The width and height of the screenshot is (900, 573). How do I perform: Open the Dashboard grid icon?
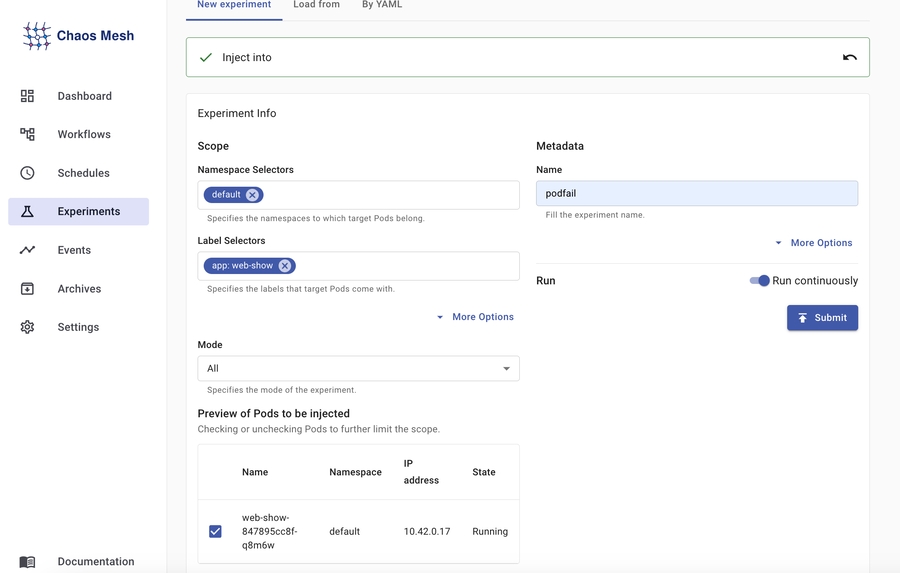pyautogui.click(x=27, y=96)
